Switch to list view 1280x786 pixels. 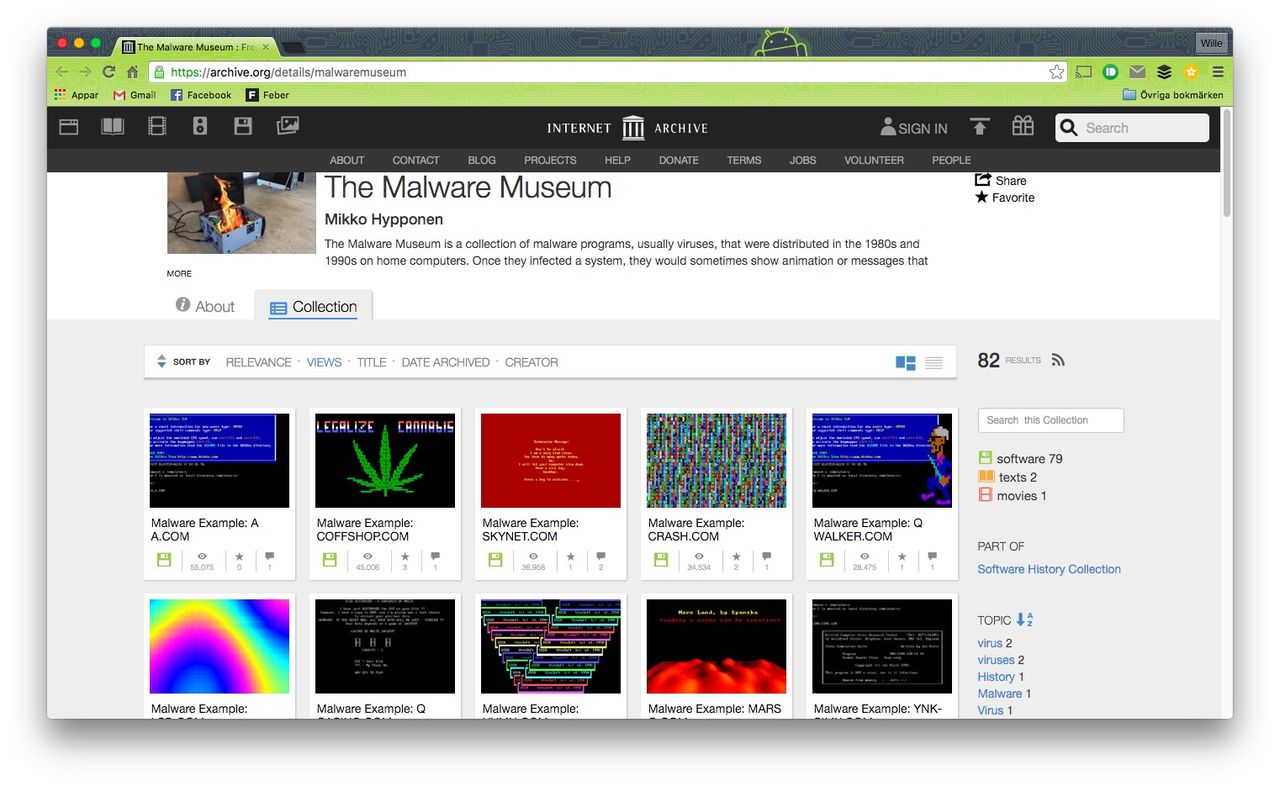[934, 363]
